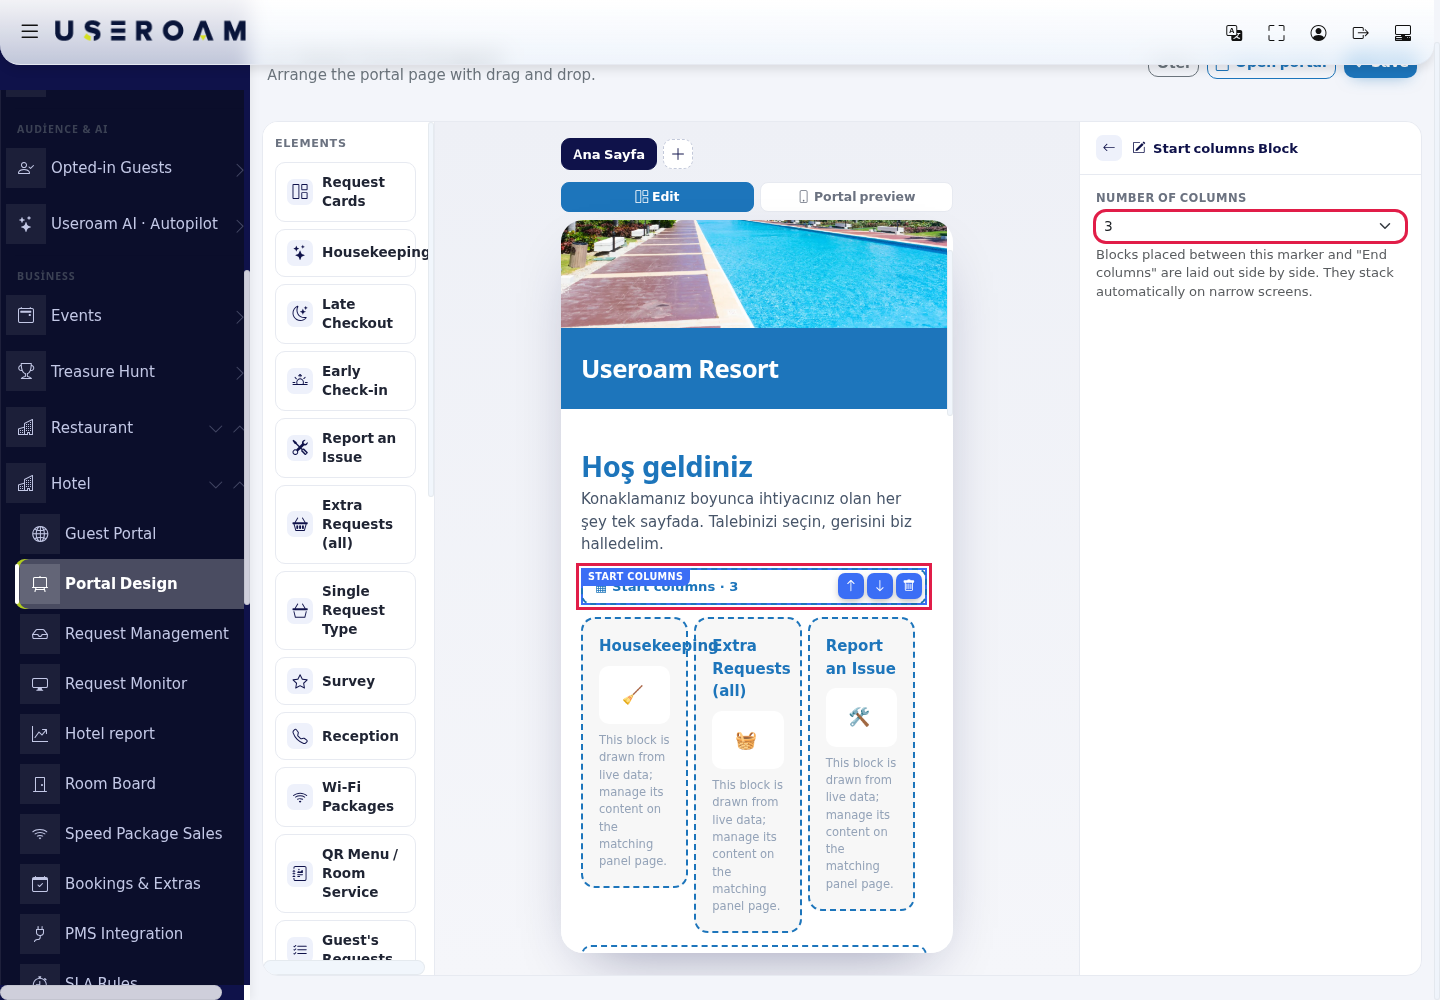This screenshot has width=1440, height=1000.
Task: Click the logout icon in header
Action: (1360, 33)
